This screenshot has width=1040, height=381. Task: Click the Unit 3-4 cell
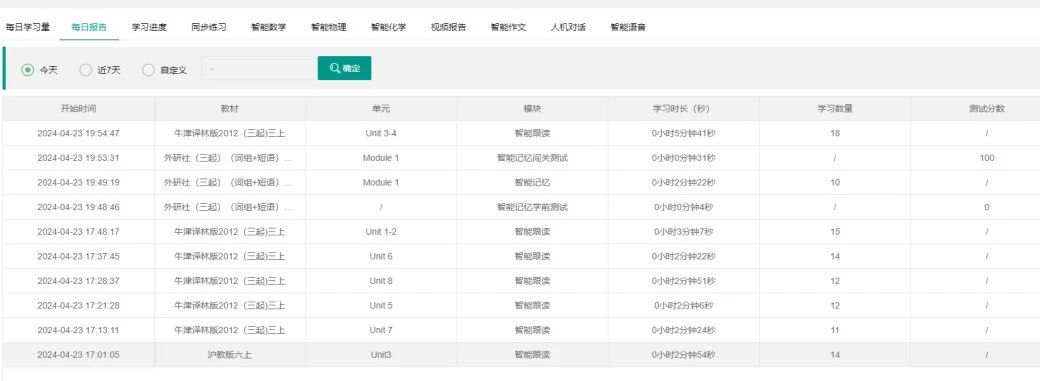click(x=381, y=133)
